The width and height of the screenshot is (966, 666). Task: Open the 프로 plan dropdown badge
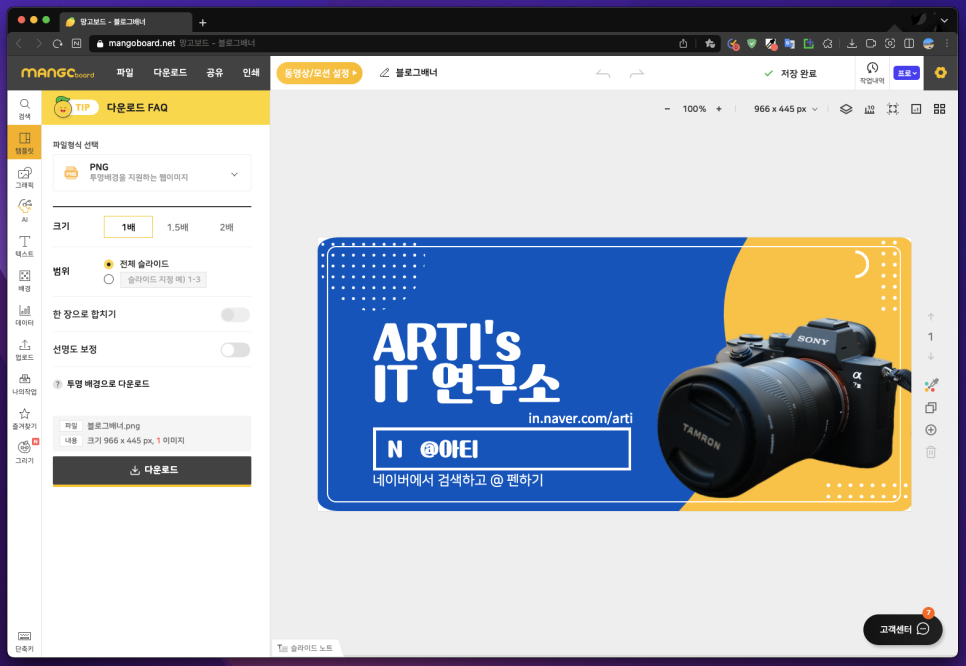(906, 73)
